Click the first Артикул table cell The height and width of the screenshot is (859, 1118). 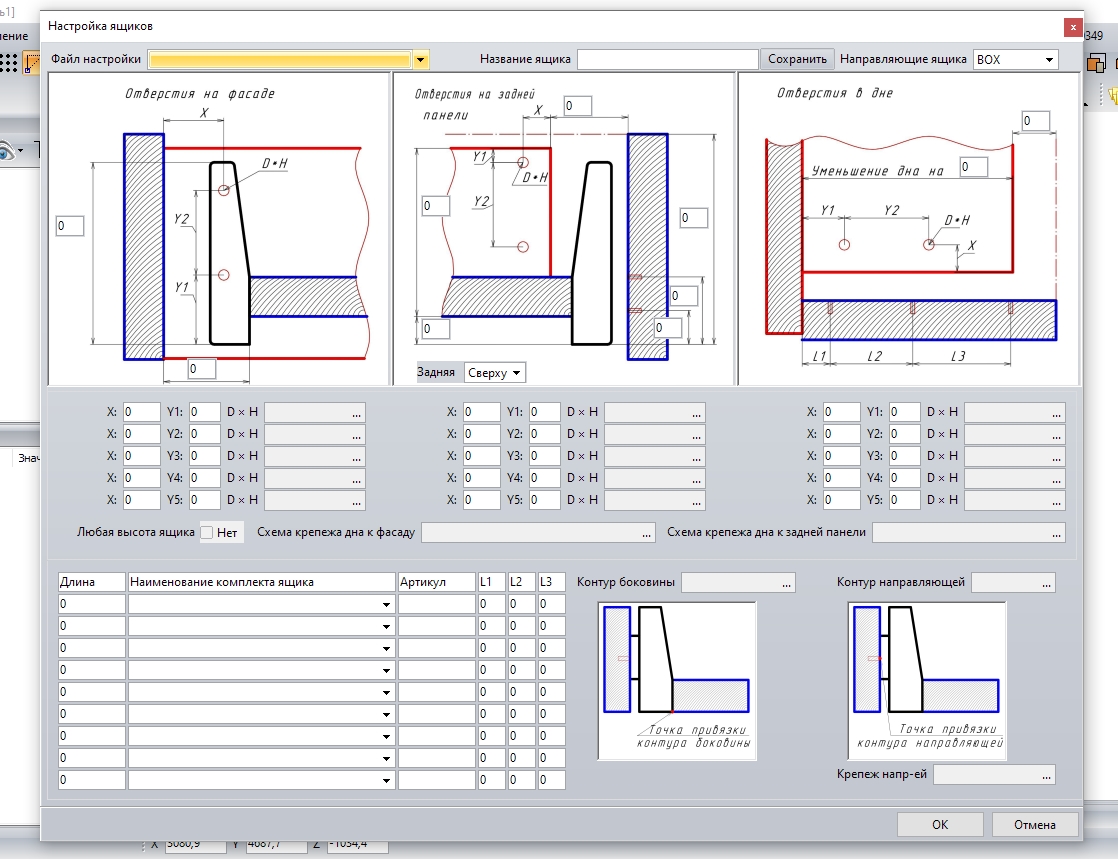coord(436,604)
